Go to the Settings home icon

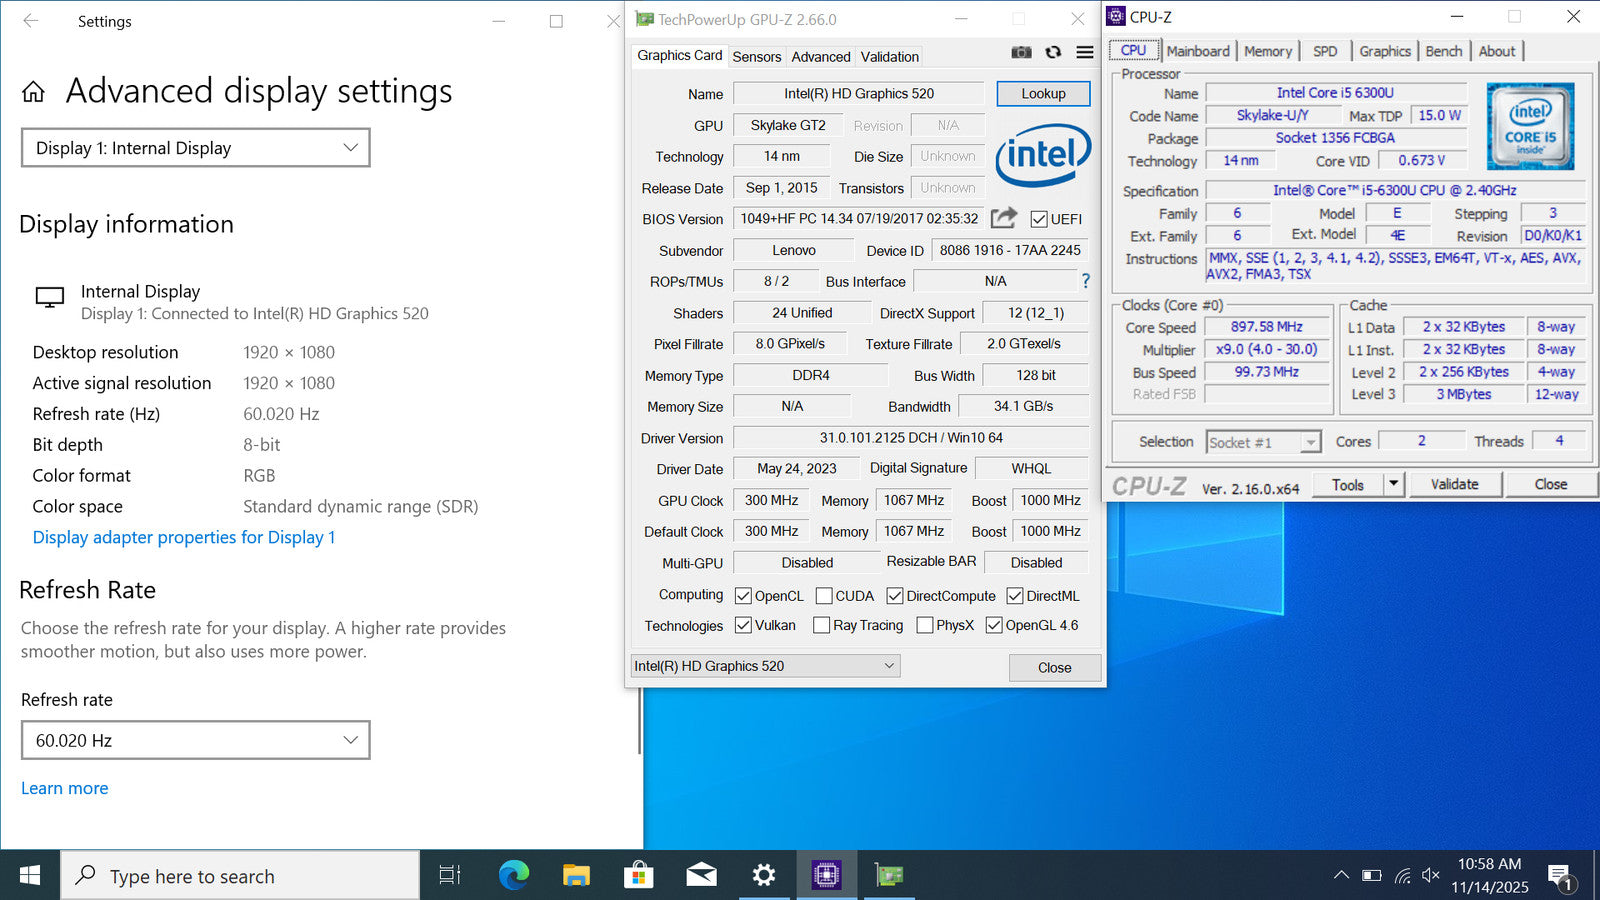coord(33,92)
